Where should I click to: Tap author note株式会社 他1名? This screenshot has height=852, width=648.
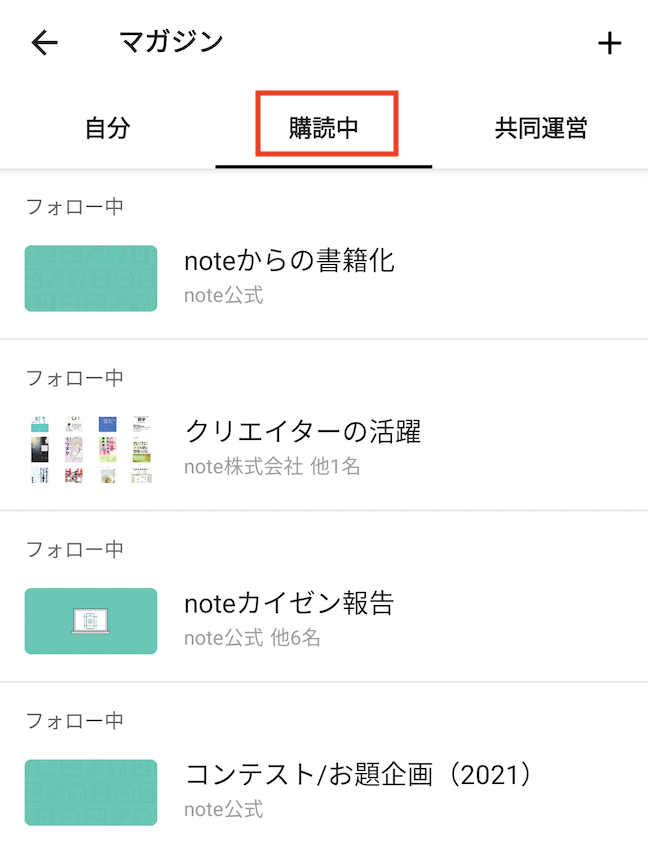(272, 466)
